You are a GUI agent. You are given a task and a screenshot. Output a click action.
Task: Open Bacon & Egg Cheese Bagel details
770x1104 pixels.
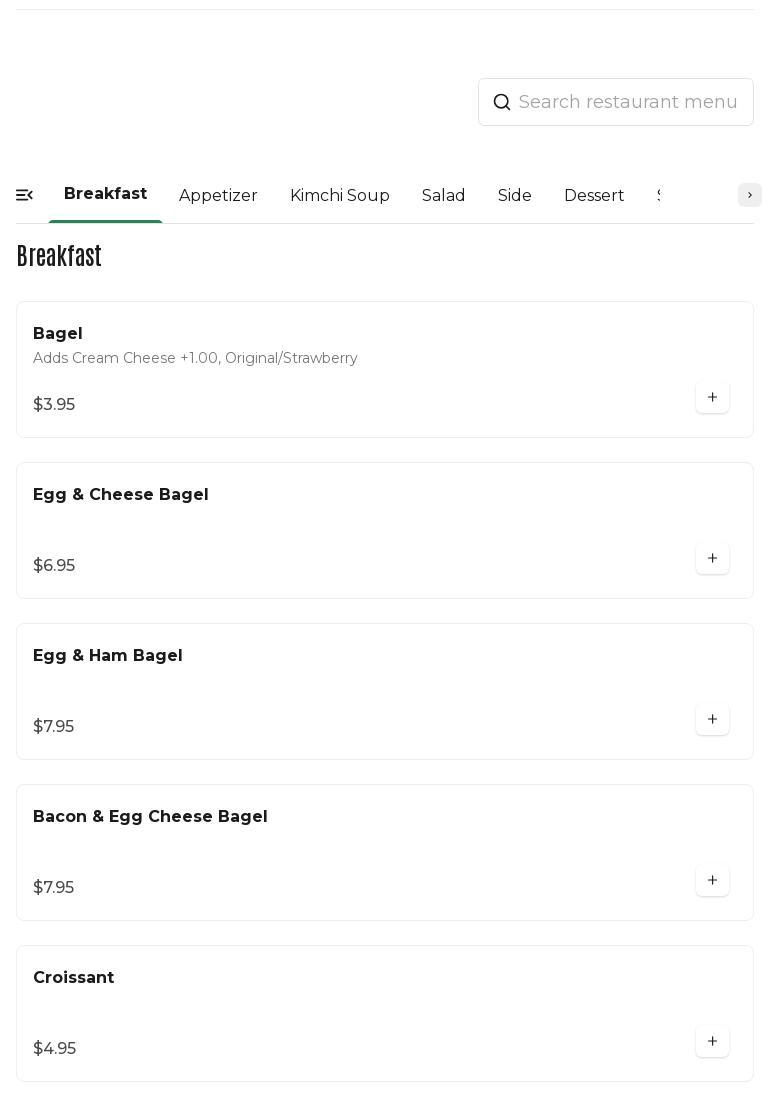coord(150,817)
